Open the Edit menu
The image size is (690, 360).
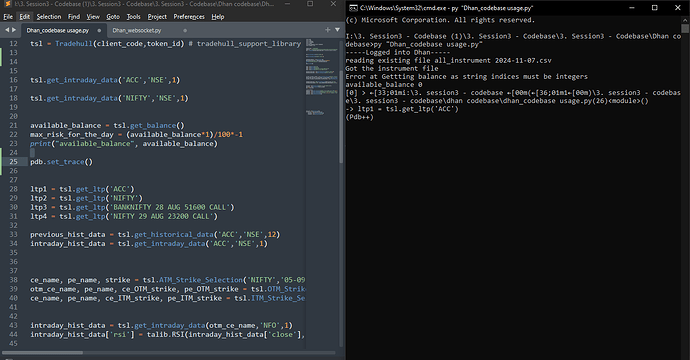25,17
